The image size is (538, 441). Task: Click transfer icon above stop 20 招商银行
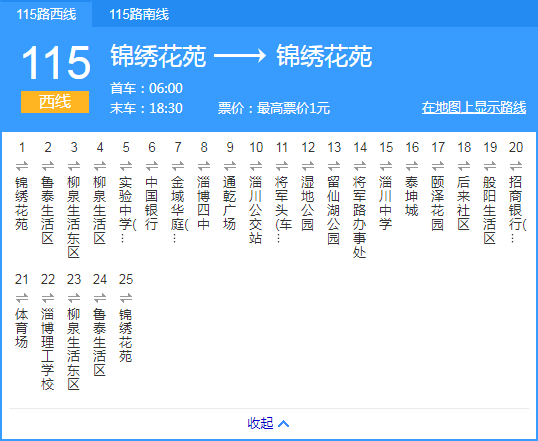(x=516, y=166)
